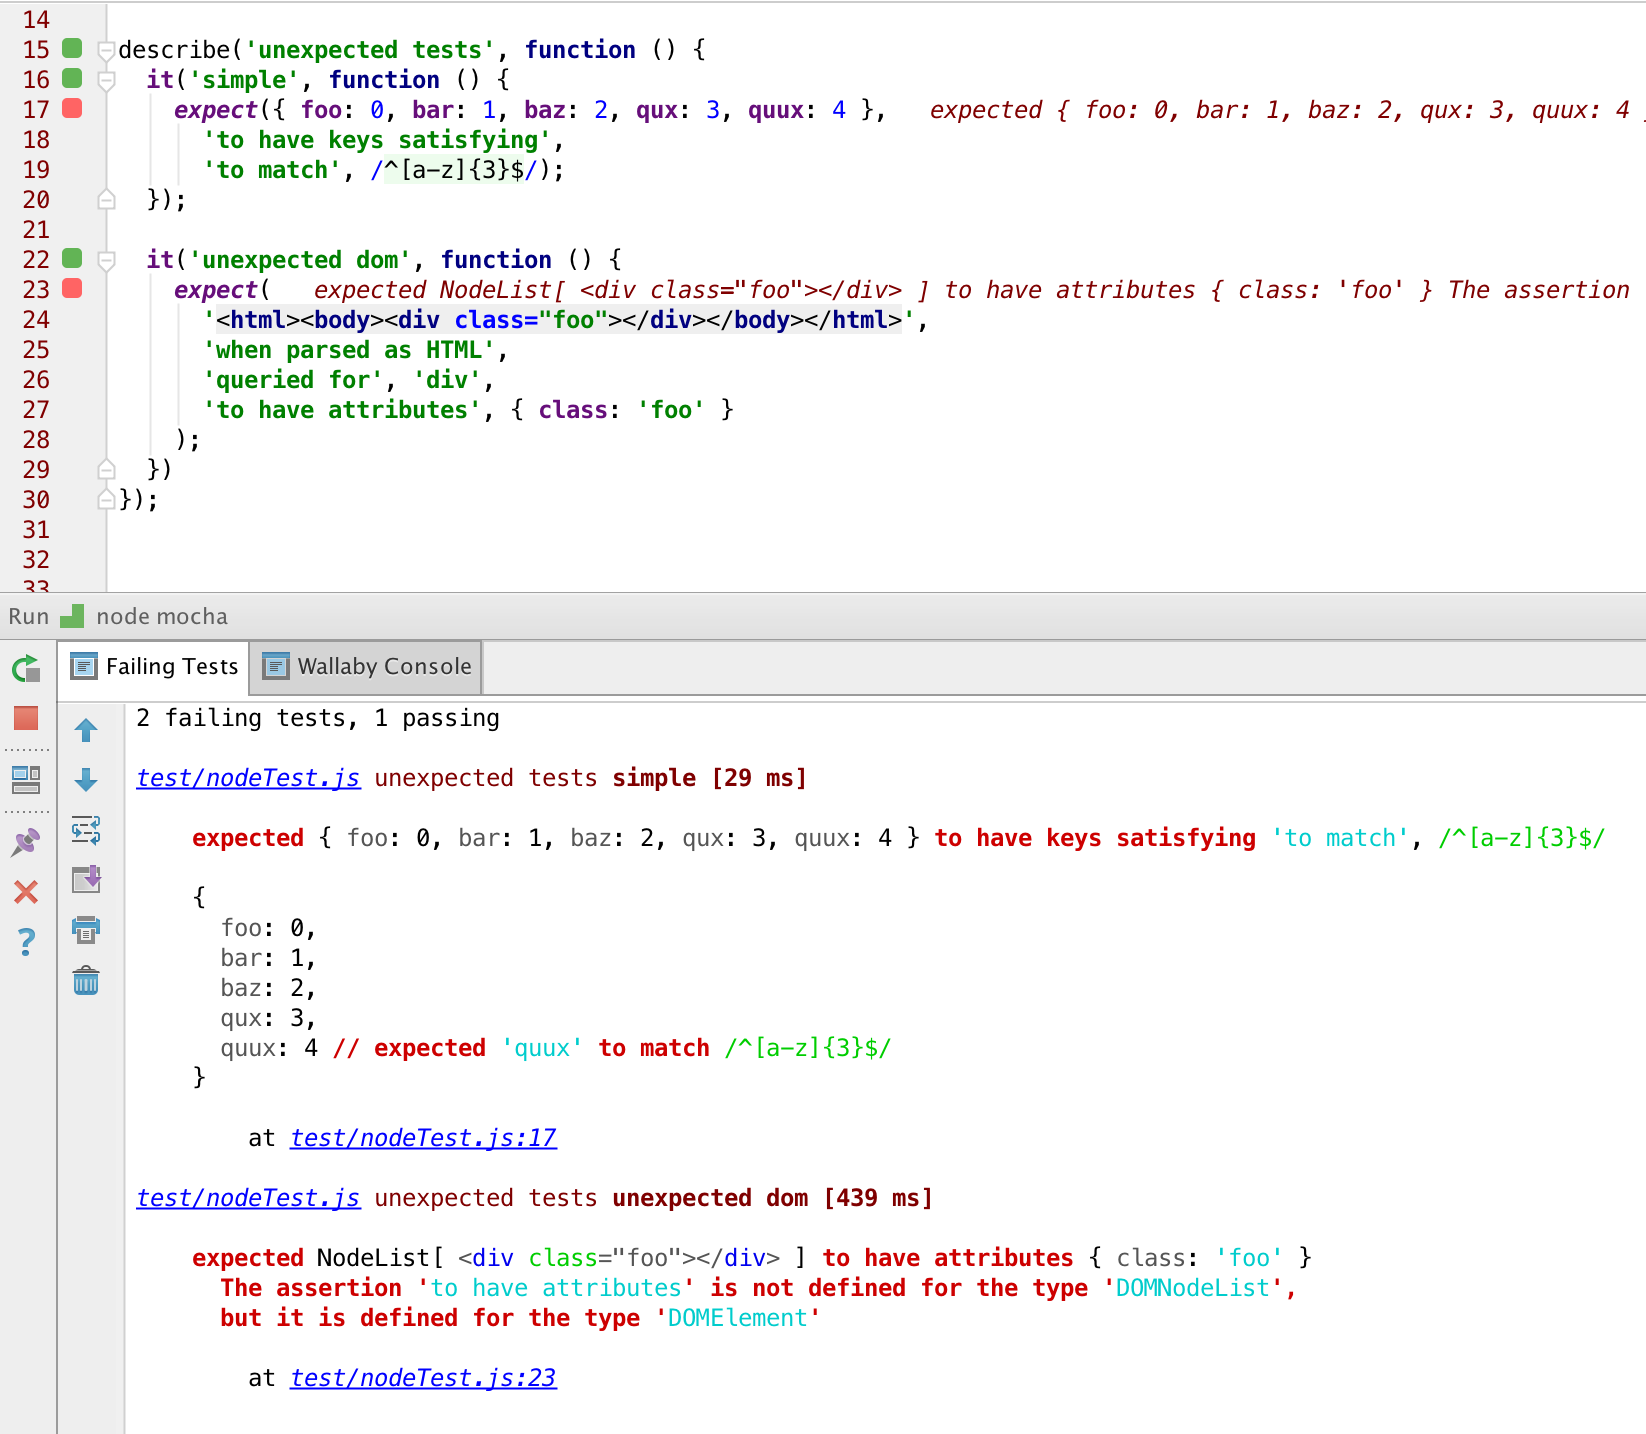Click 'DOMElement' type name in error output
Image resolution: width=1646 pixels, height=1434 pixels.
[737, 1318]
